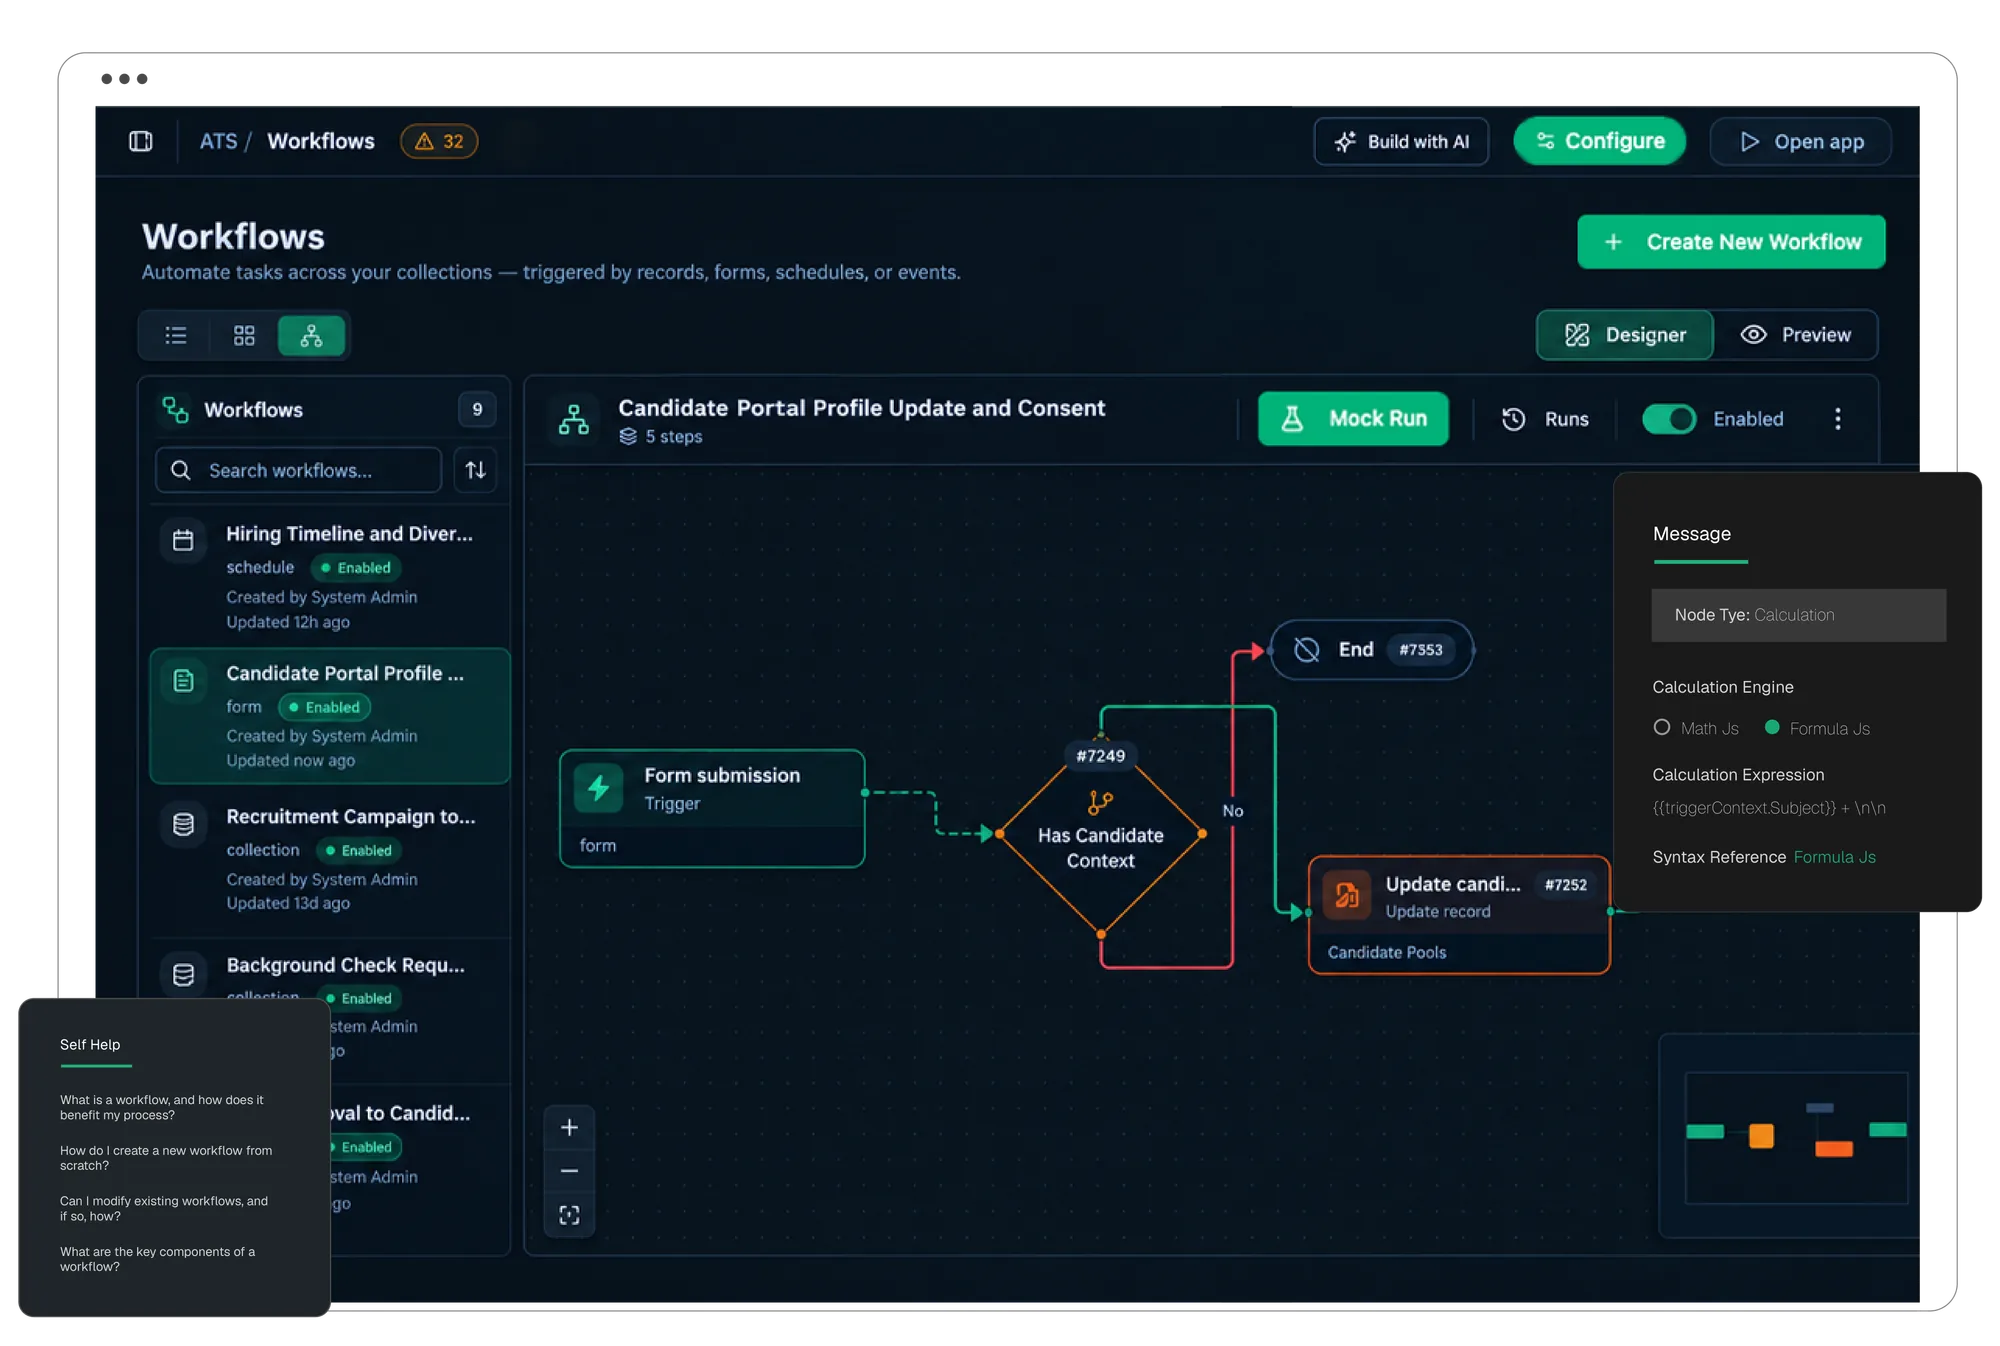Switch to grid view icon
The image size is (2000, 1346).
pyautogui.click(x=244, y=336)
